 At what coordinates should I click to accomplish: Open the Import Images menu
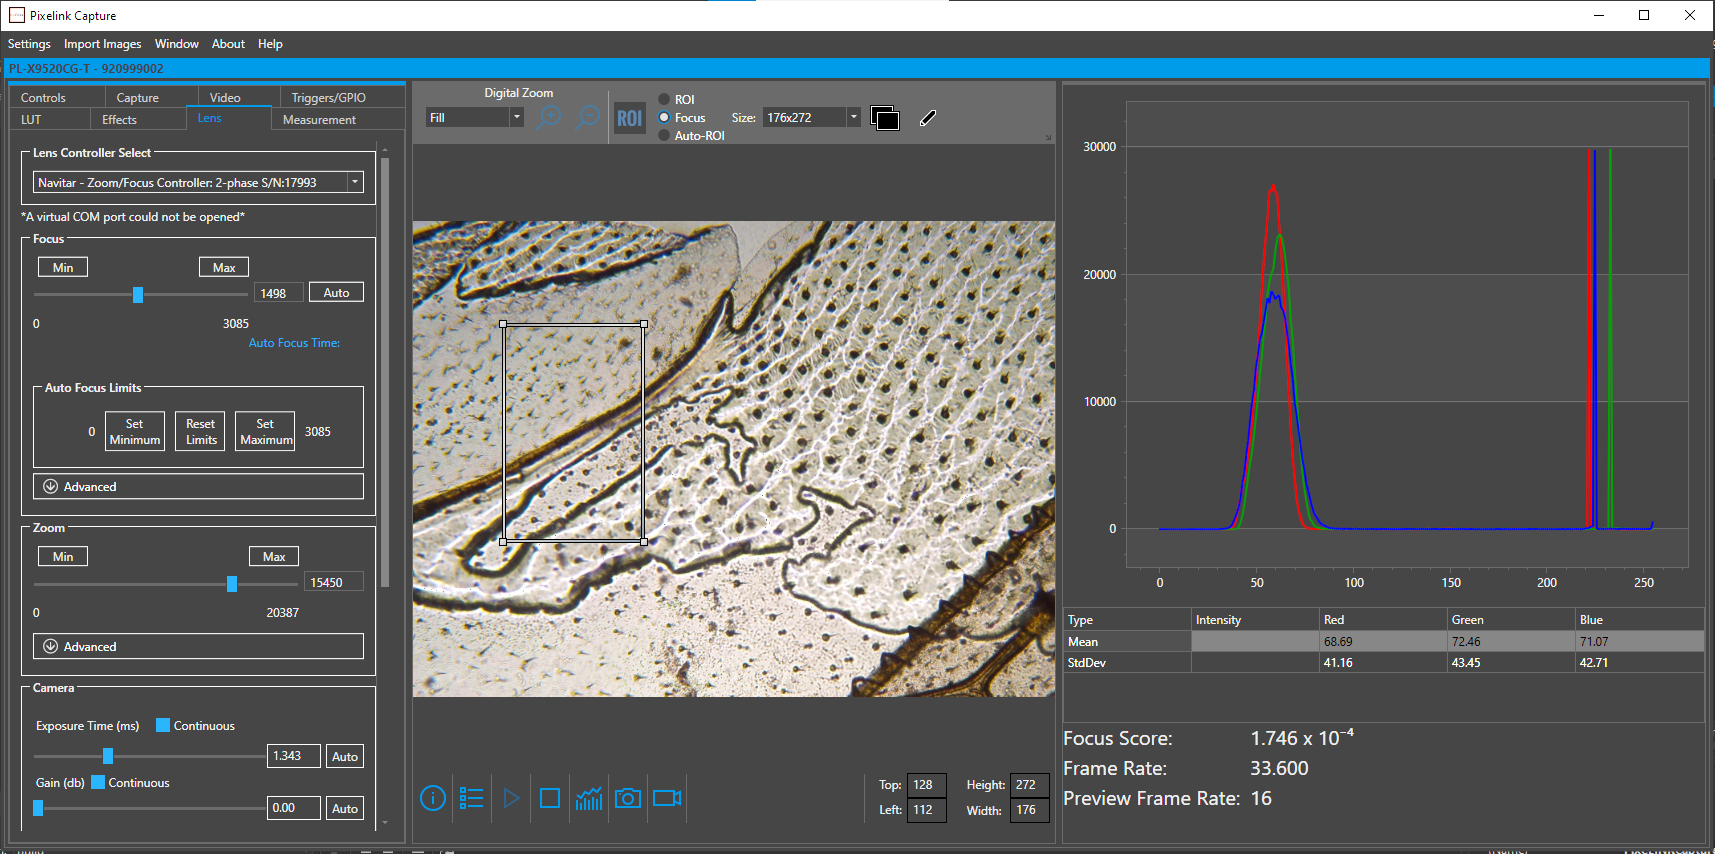coord(102,44)
